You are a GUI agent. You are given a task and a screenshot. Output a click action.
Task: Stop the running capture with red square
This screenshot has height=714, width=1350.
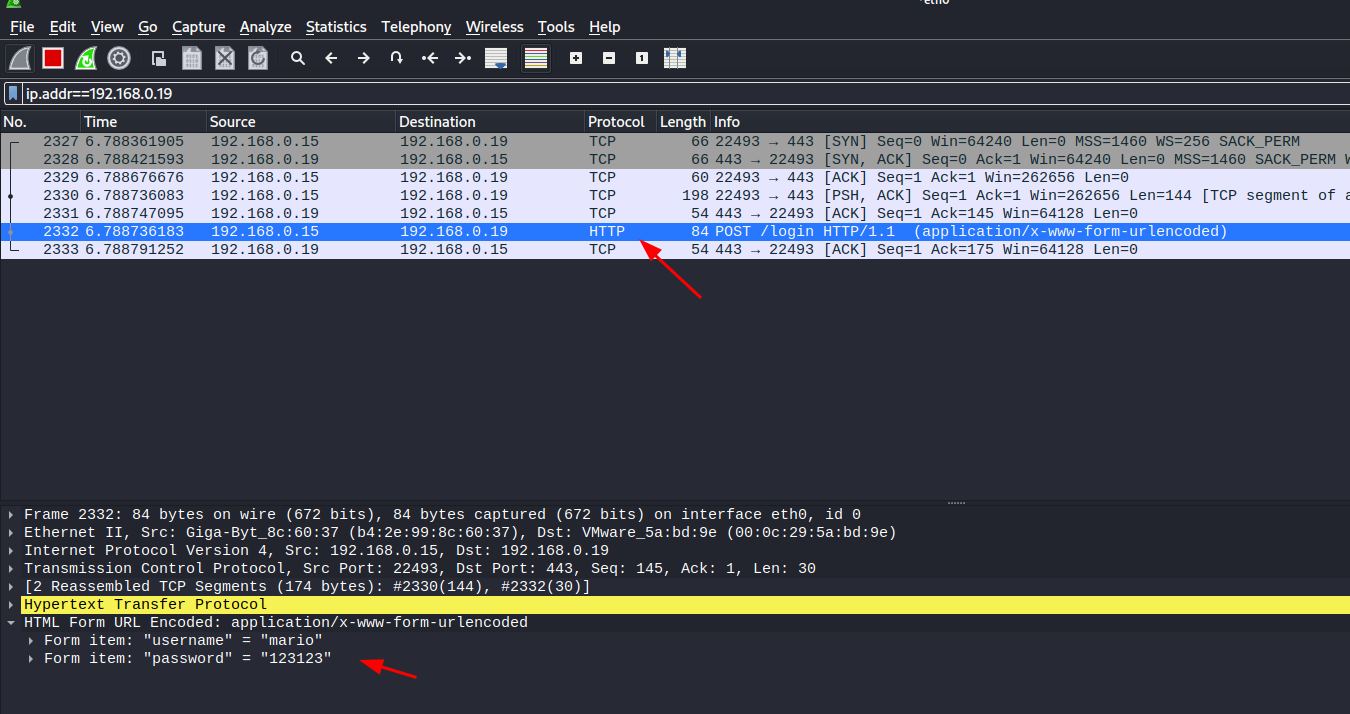click(53, 58)
